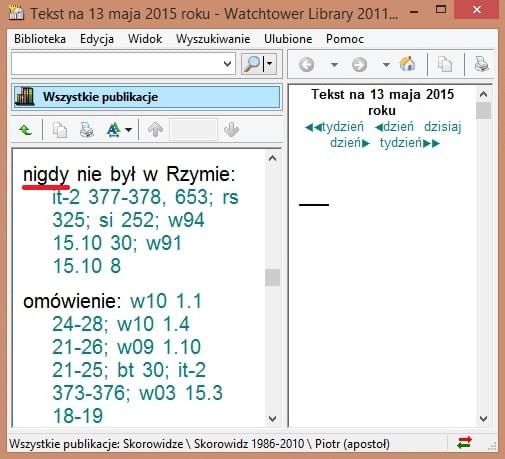Open reference w10 1.1 24-28
This screenshot has height=459, width=505.
point(127,312)
